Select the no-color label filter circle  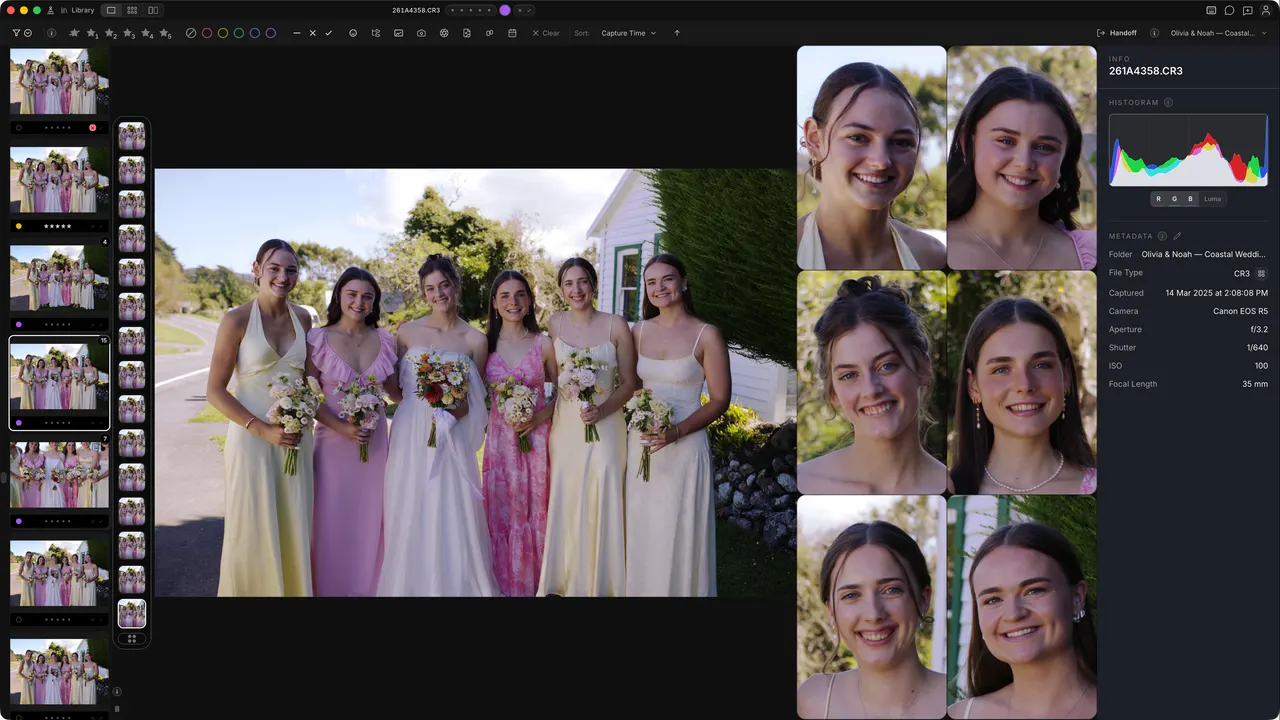pos(191,33)
